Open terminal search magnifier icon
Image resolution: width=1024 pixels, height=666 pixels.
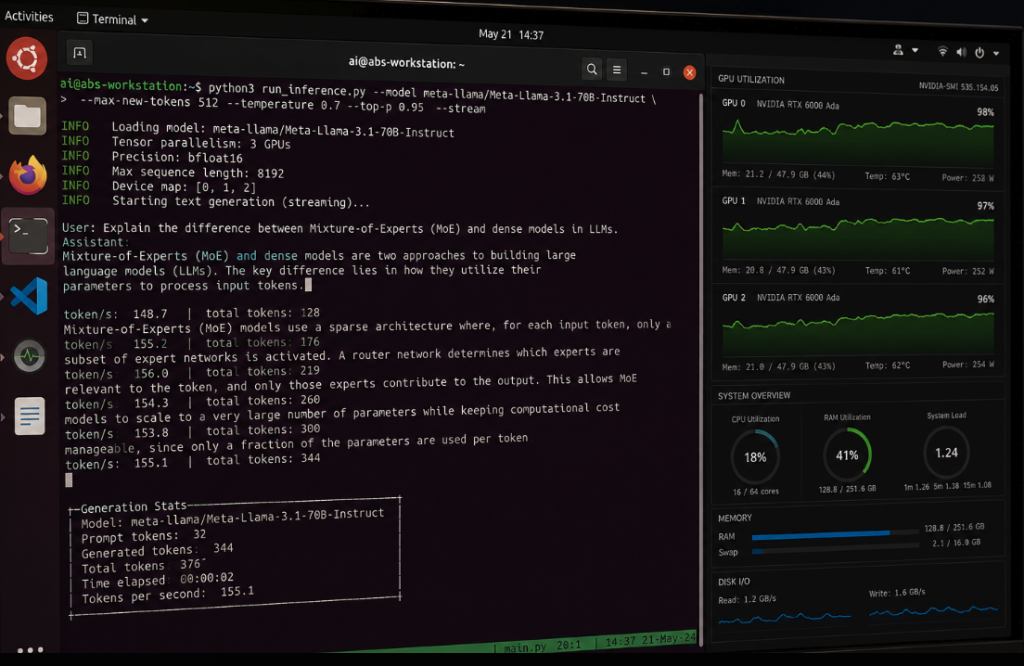coord(592,69)
